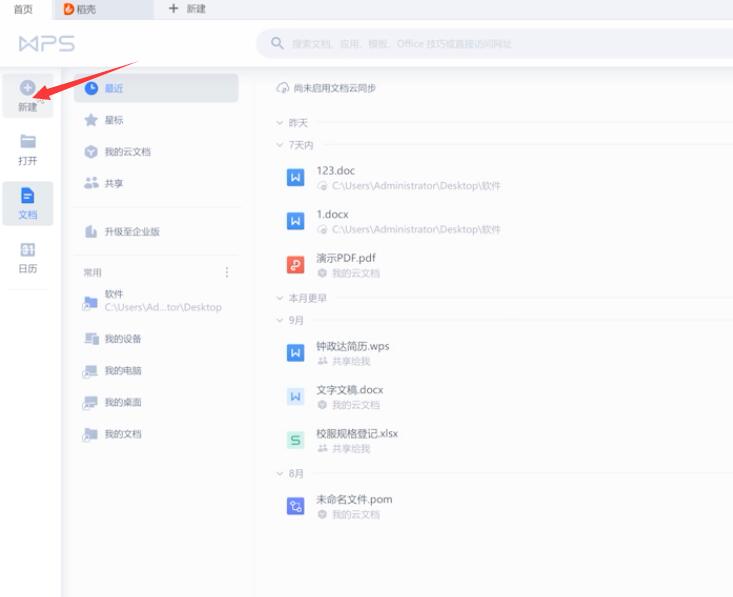This screenshot has height=597, width=733.
Task: Open the file 文字文稿.docx
Action: [350, 390]
